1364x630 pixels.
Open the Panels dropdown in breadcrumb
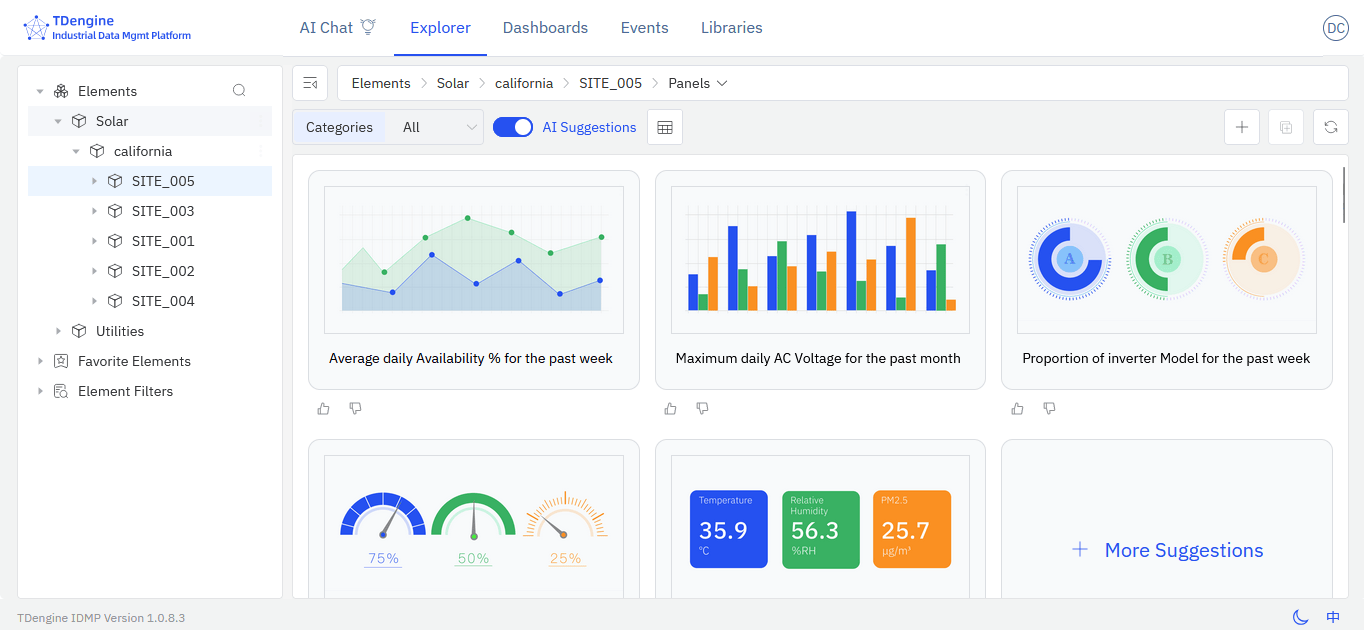click(697, 83)
